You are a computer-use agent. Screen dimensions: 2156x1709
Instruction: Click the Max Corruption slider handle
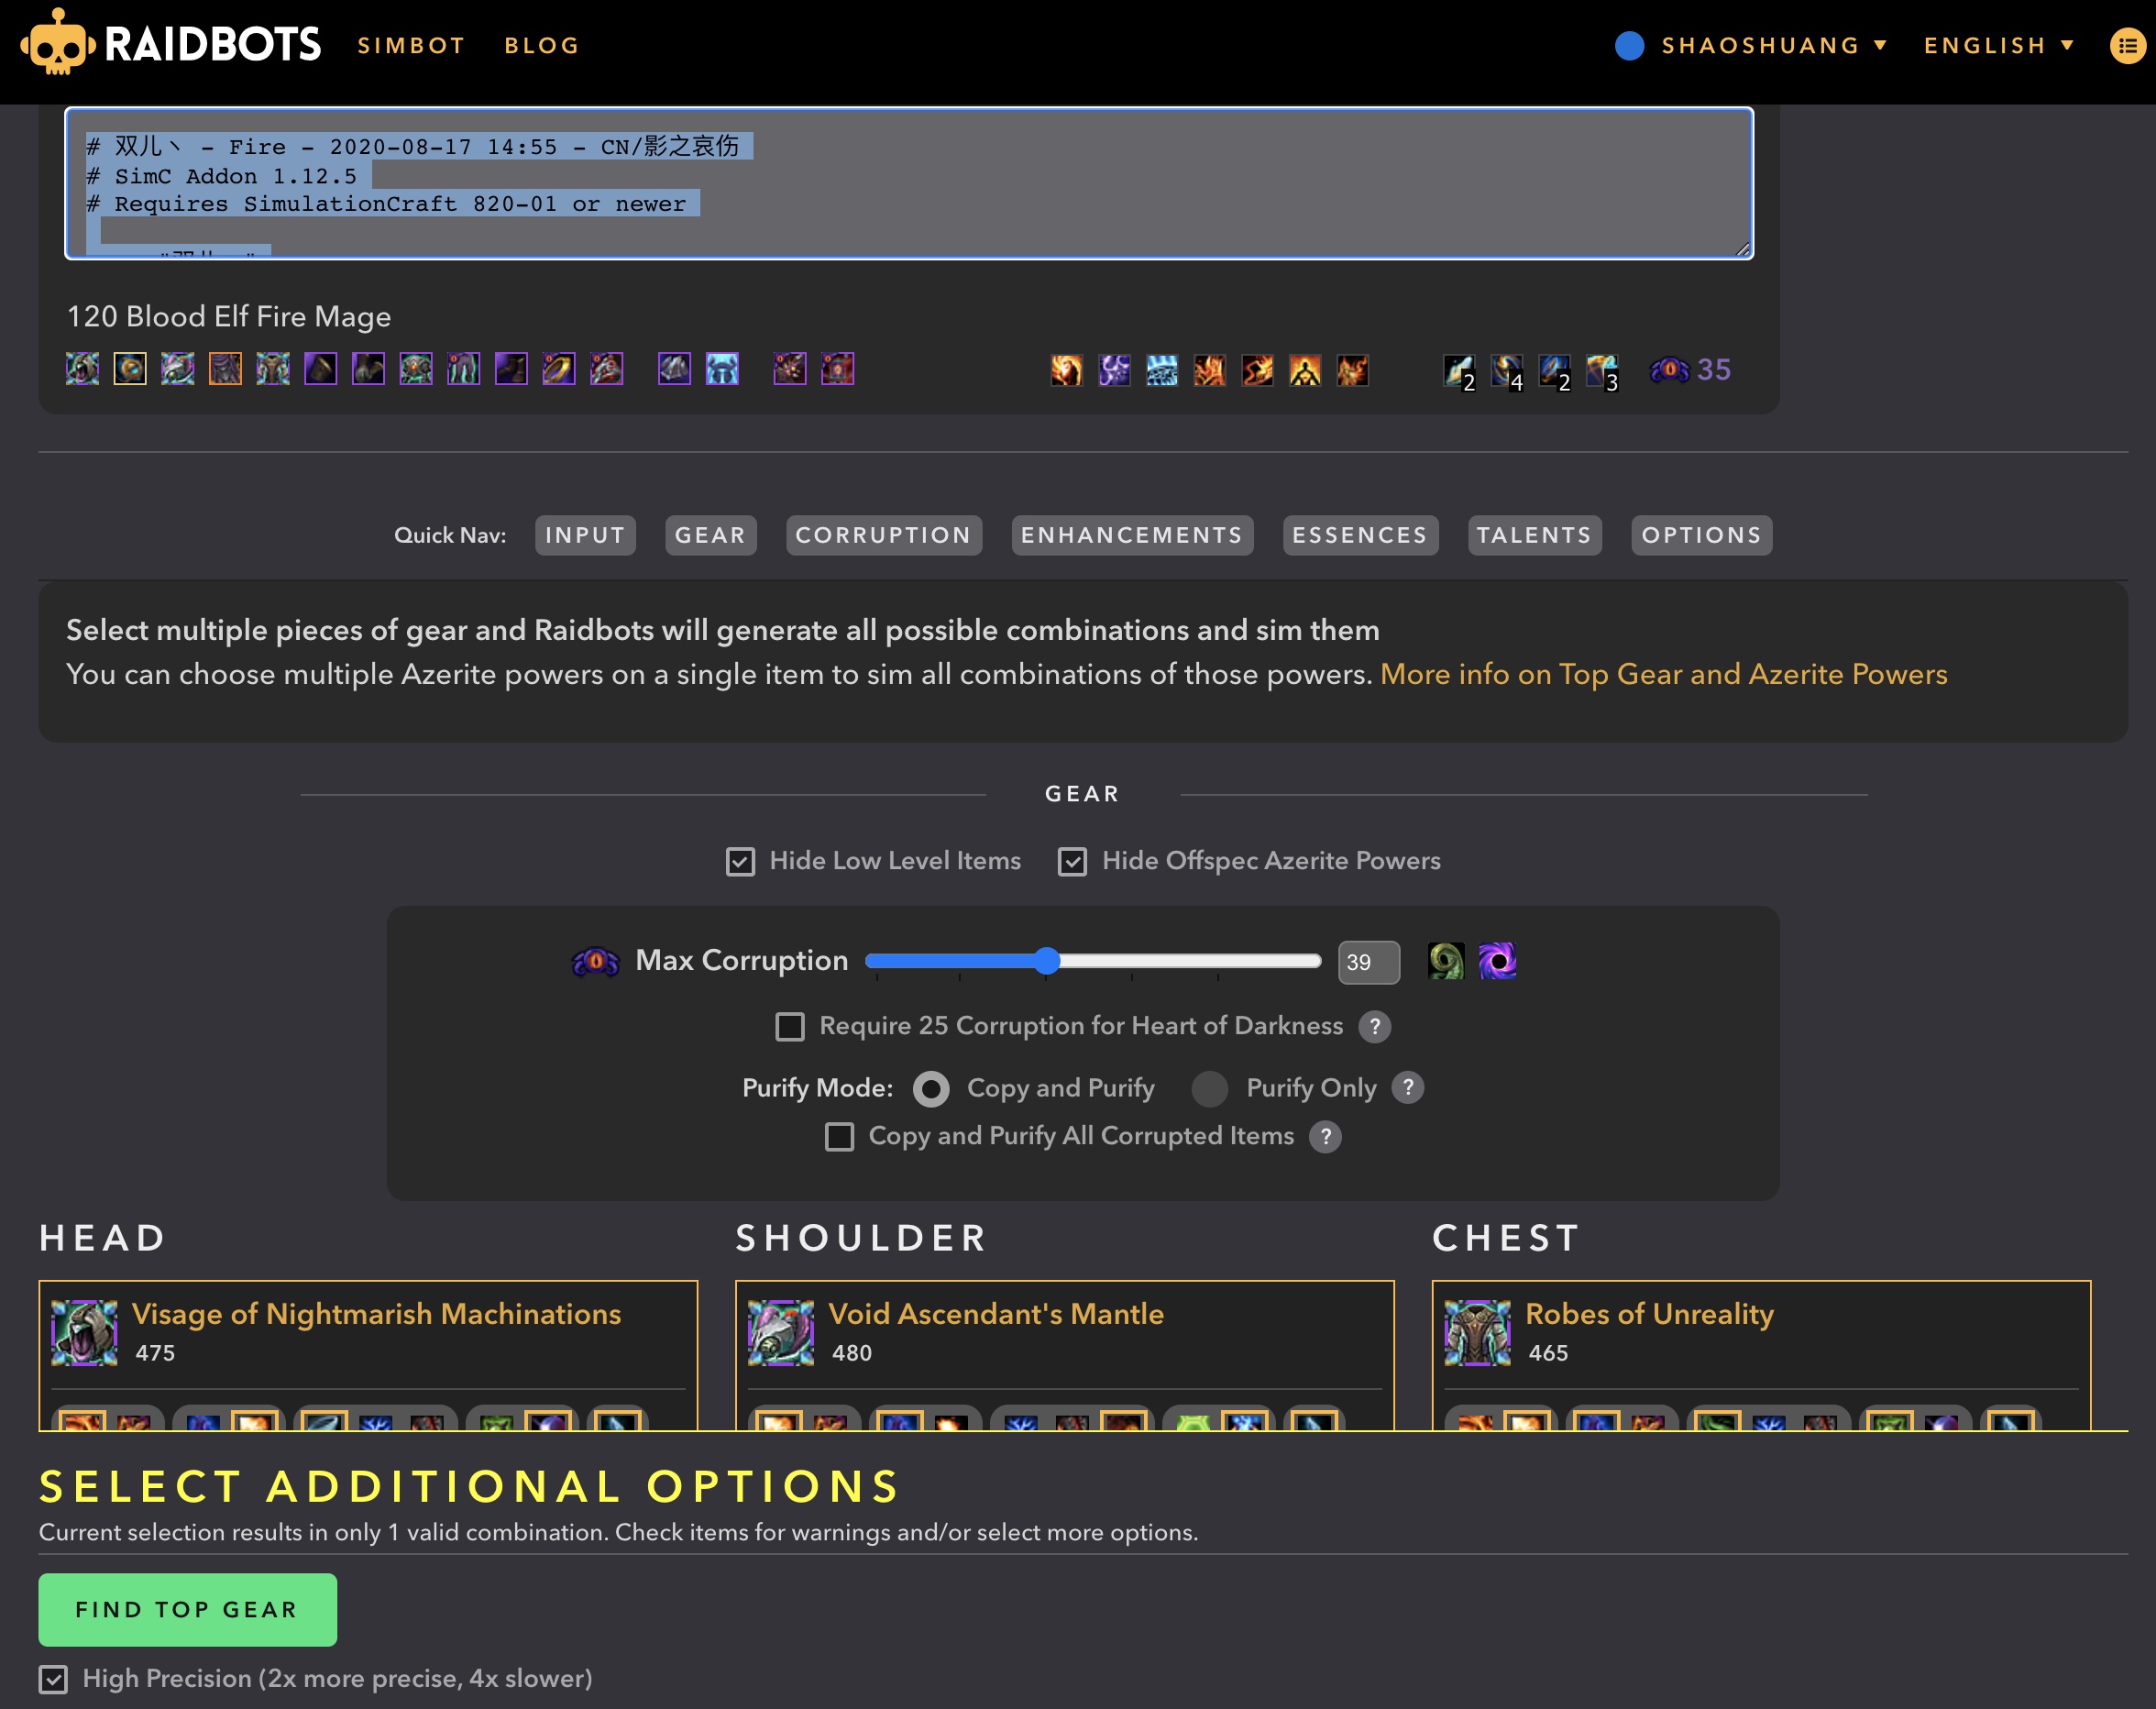pos(1046,961)
